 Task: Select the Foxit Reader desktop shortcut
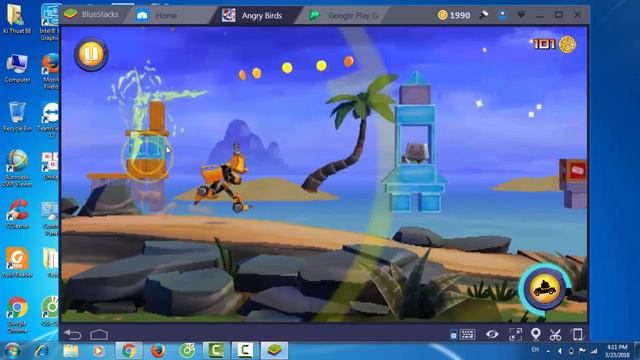(x=17, y=262)
